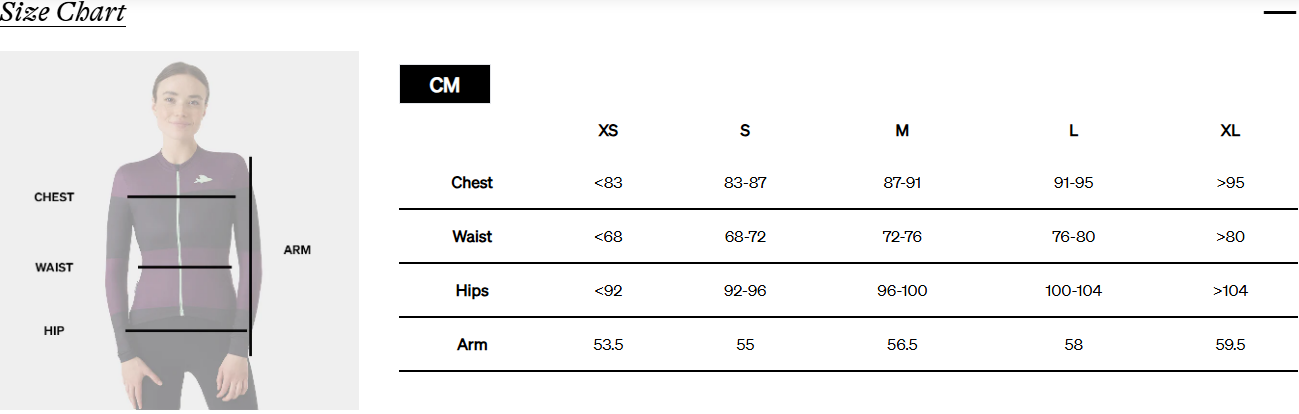Click the HIP label beside the model

[54, 330]
